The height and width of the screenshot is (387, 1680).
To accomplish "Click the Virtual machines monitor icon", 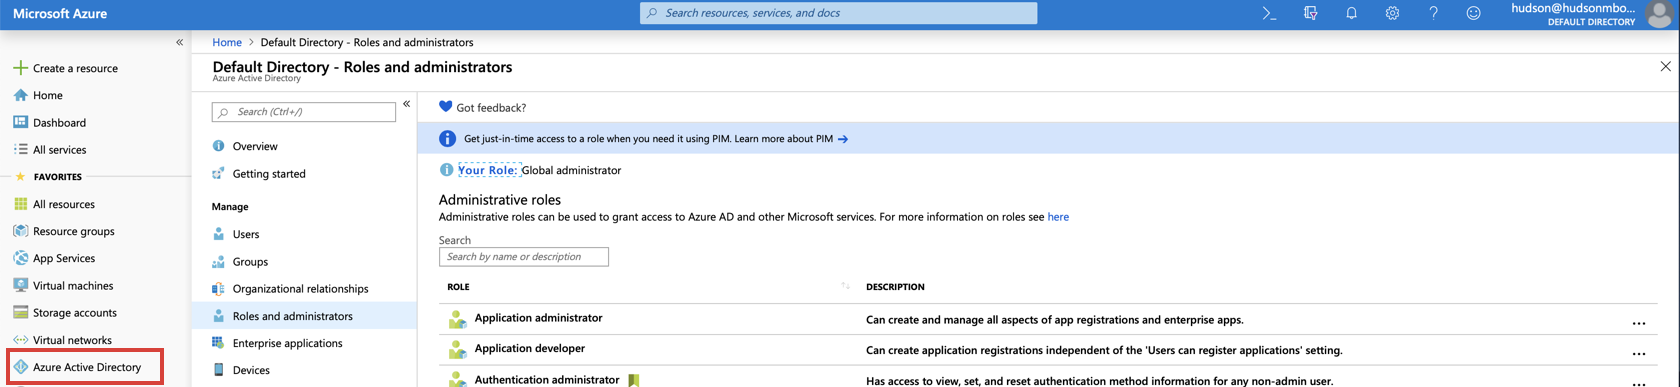I will tap(20, 285).
